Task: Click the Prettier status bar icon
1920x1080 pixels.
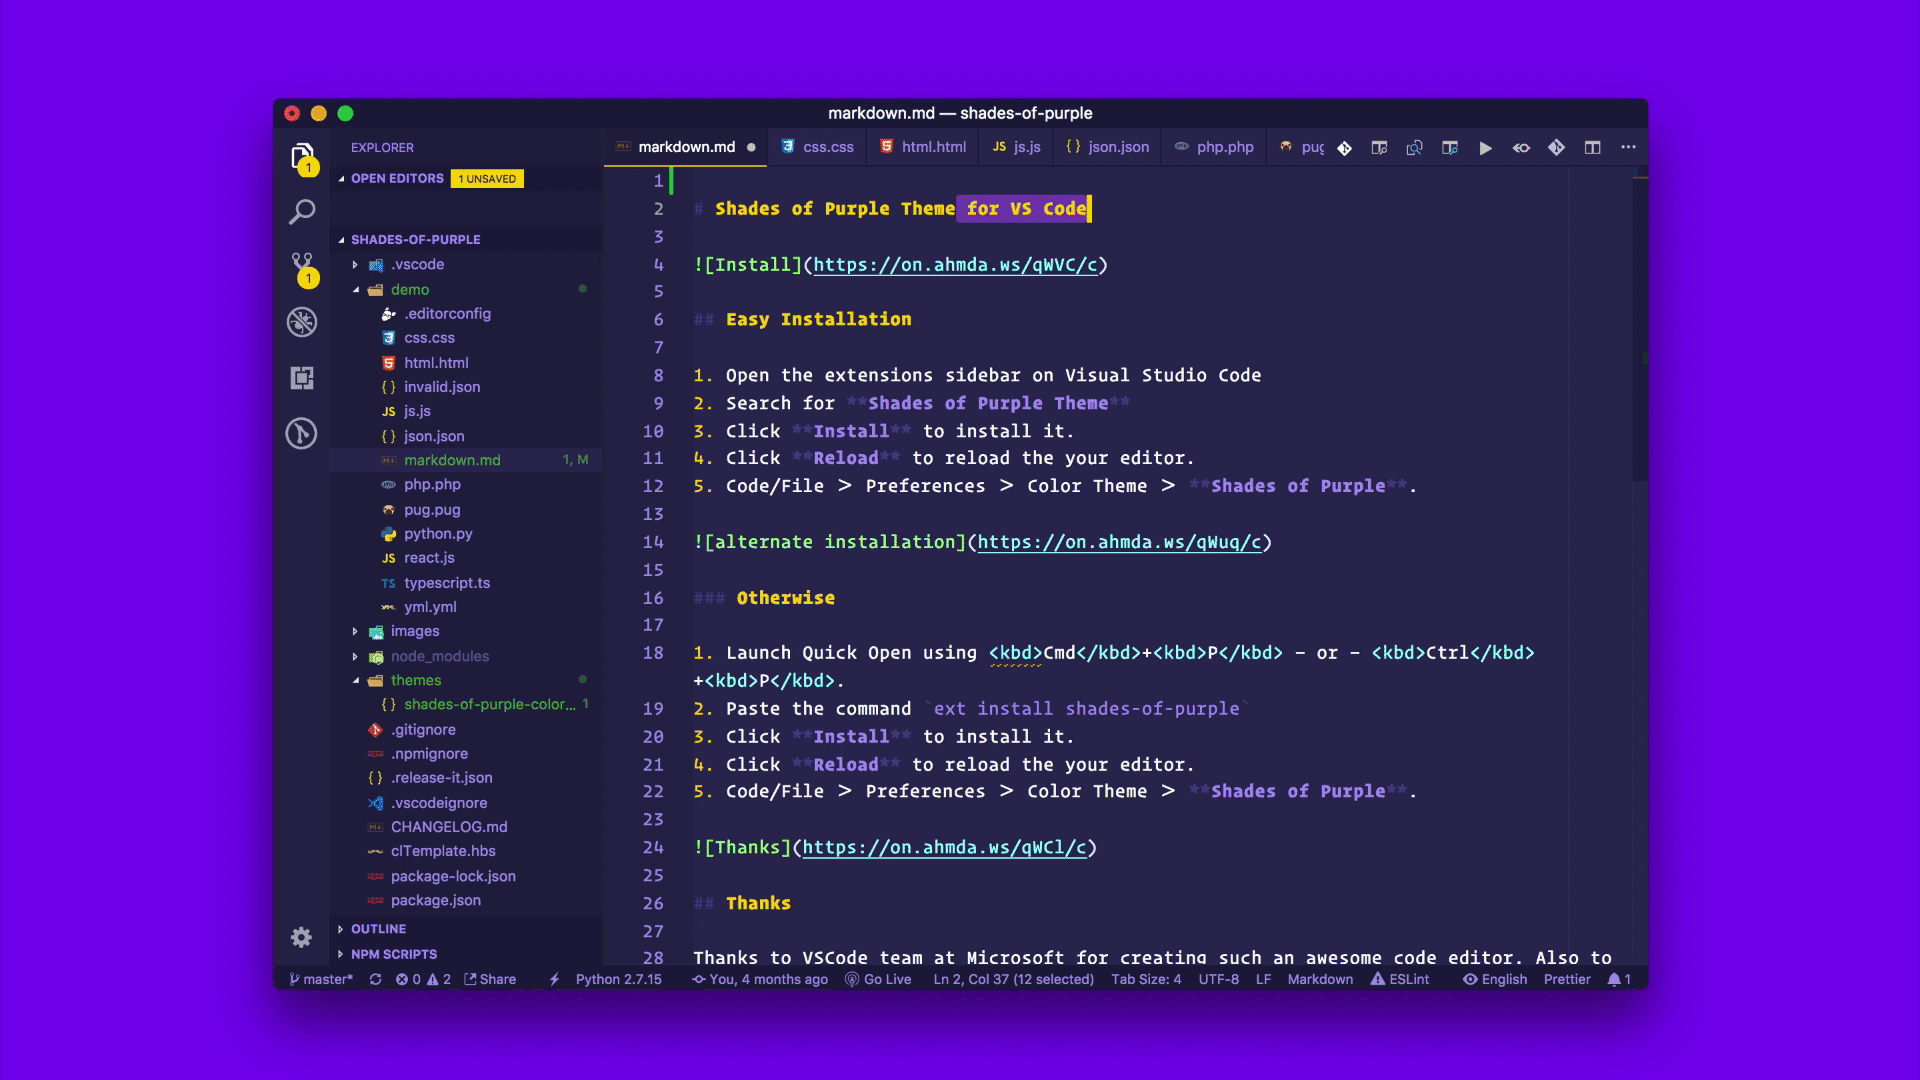Action: coord(1568,978)
